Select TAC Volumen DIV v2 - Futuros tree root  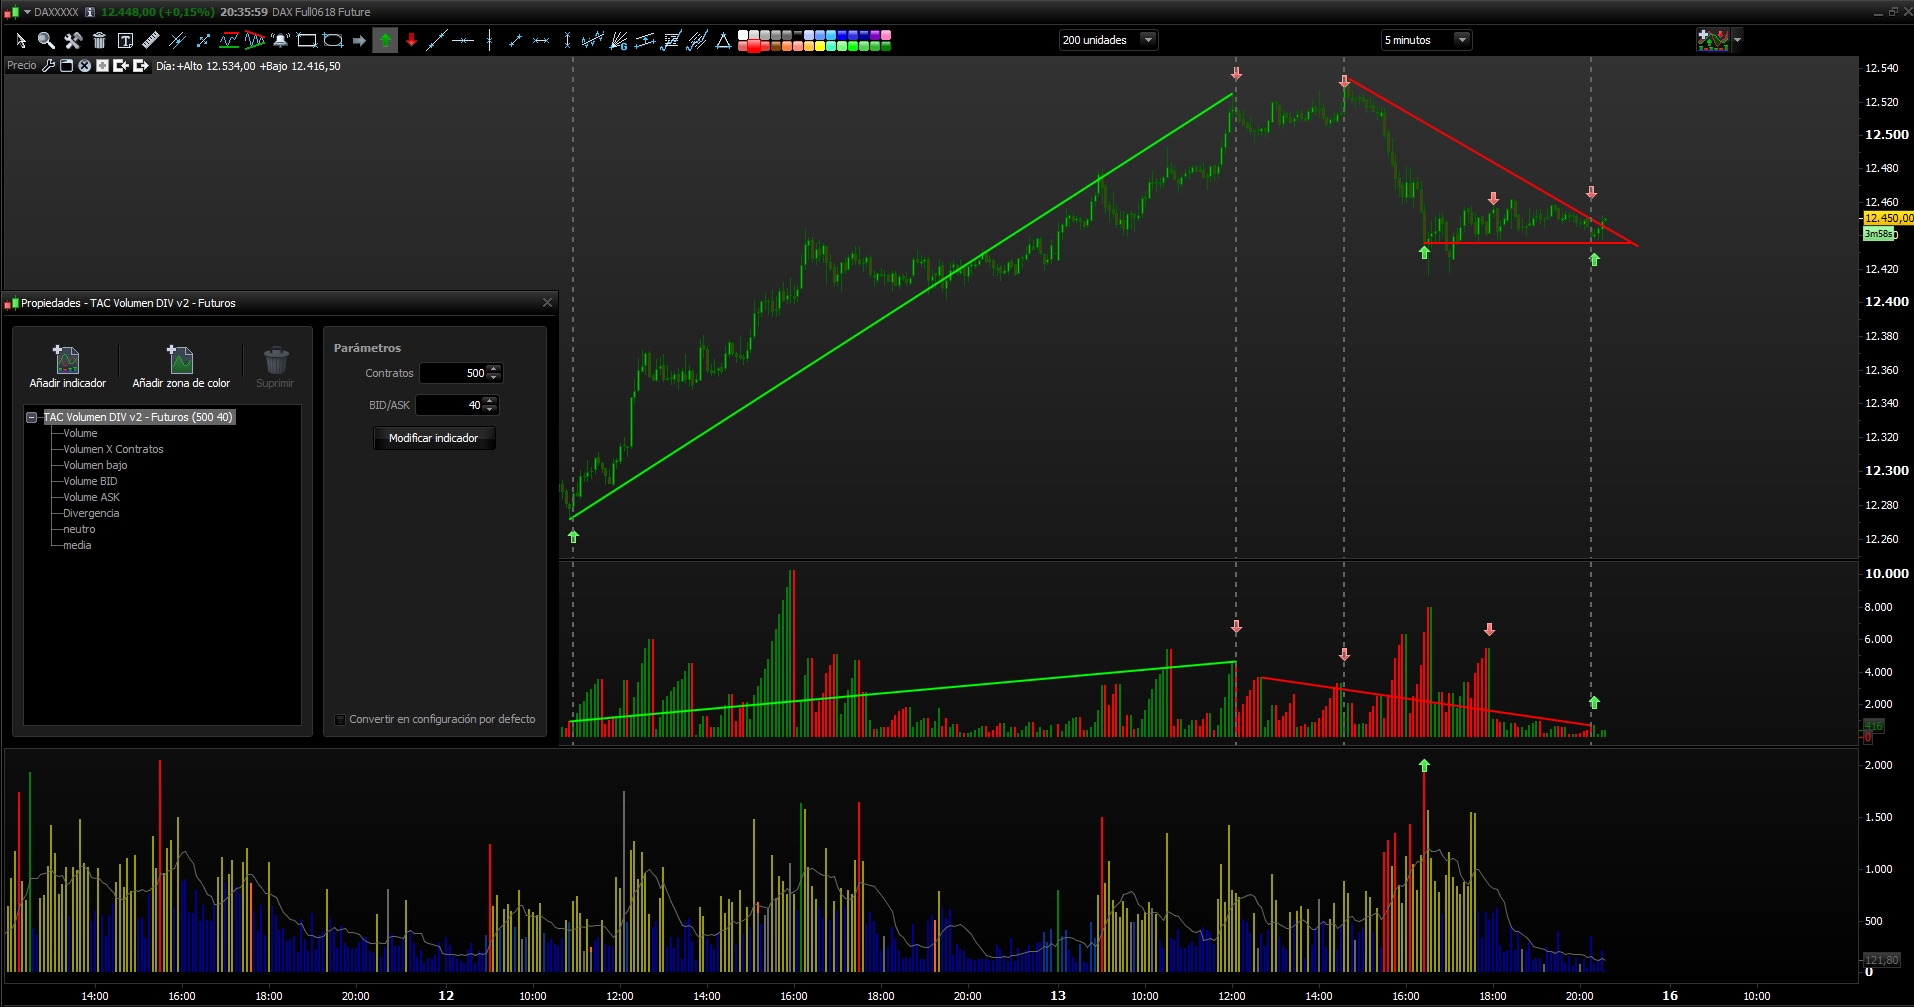(x=138, y=417)
